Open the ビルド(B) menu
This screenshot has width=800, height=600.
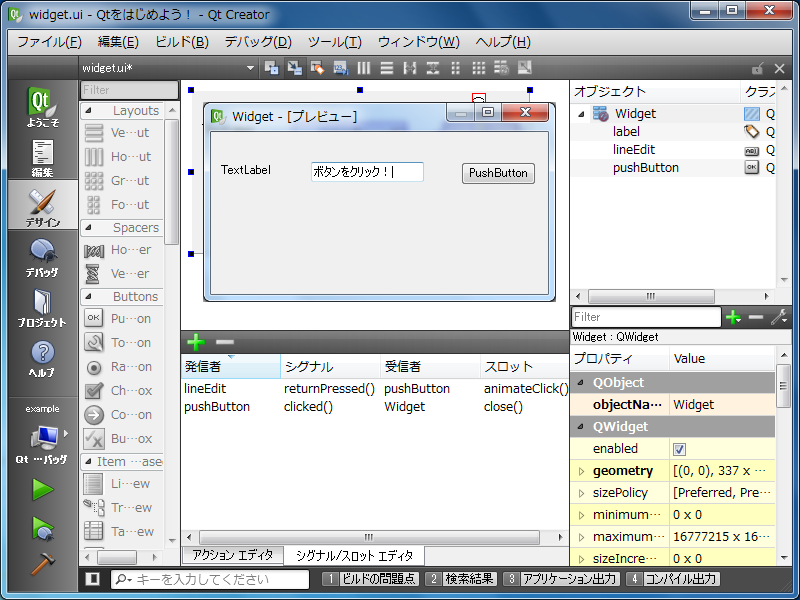click(181, 42)
